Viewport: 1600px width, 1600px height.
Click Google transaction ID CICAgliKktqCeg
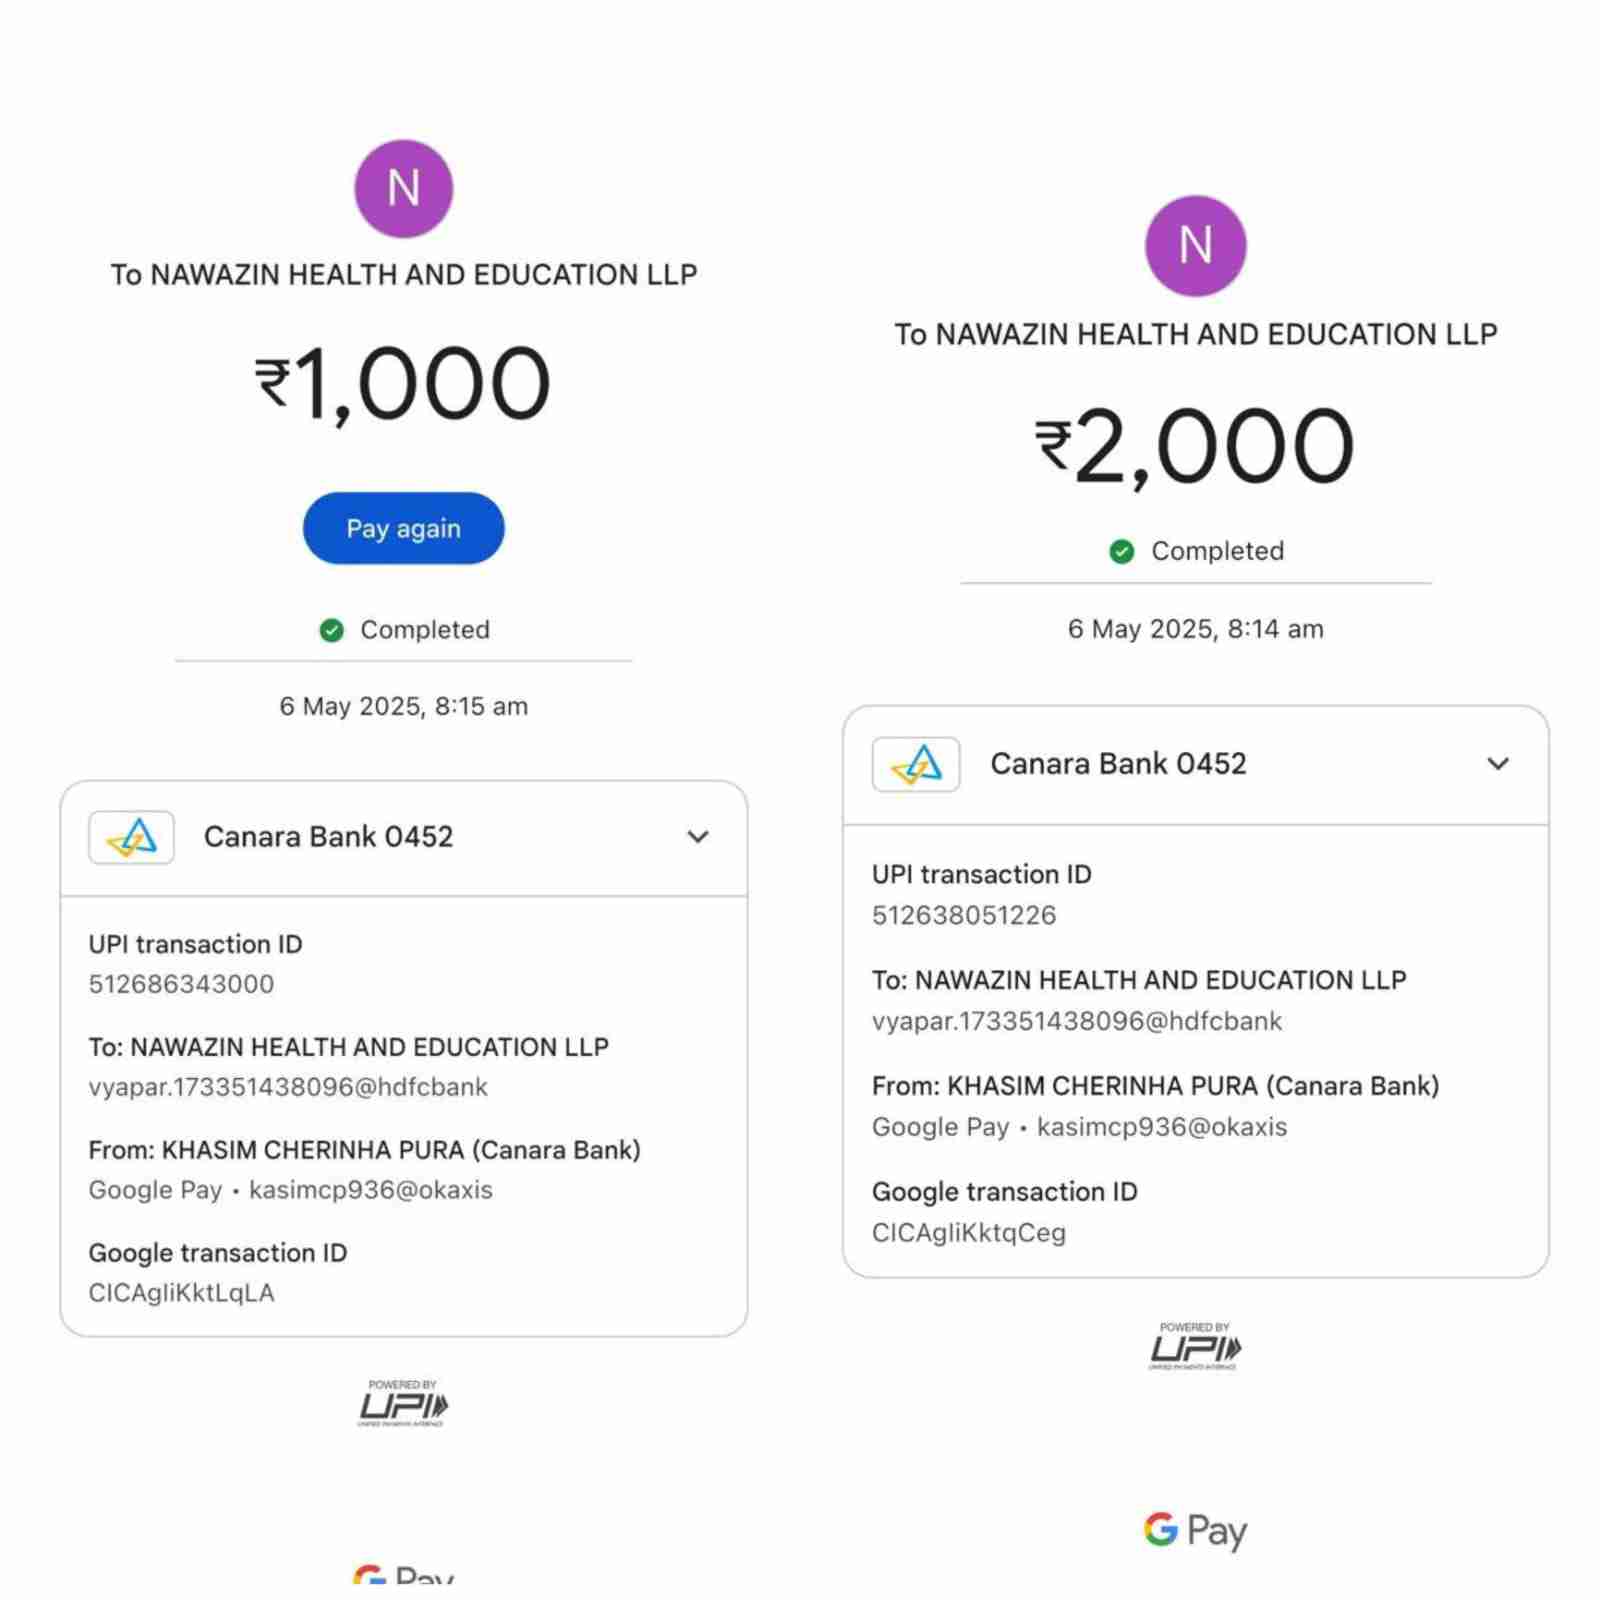[968, 1233]
